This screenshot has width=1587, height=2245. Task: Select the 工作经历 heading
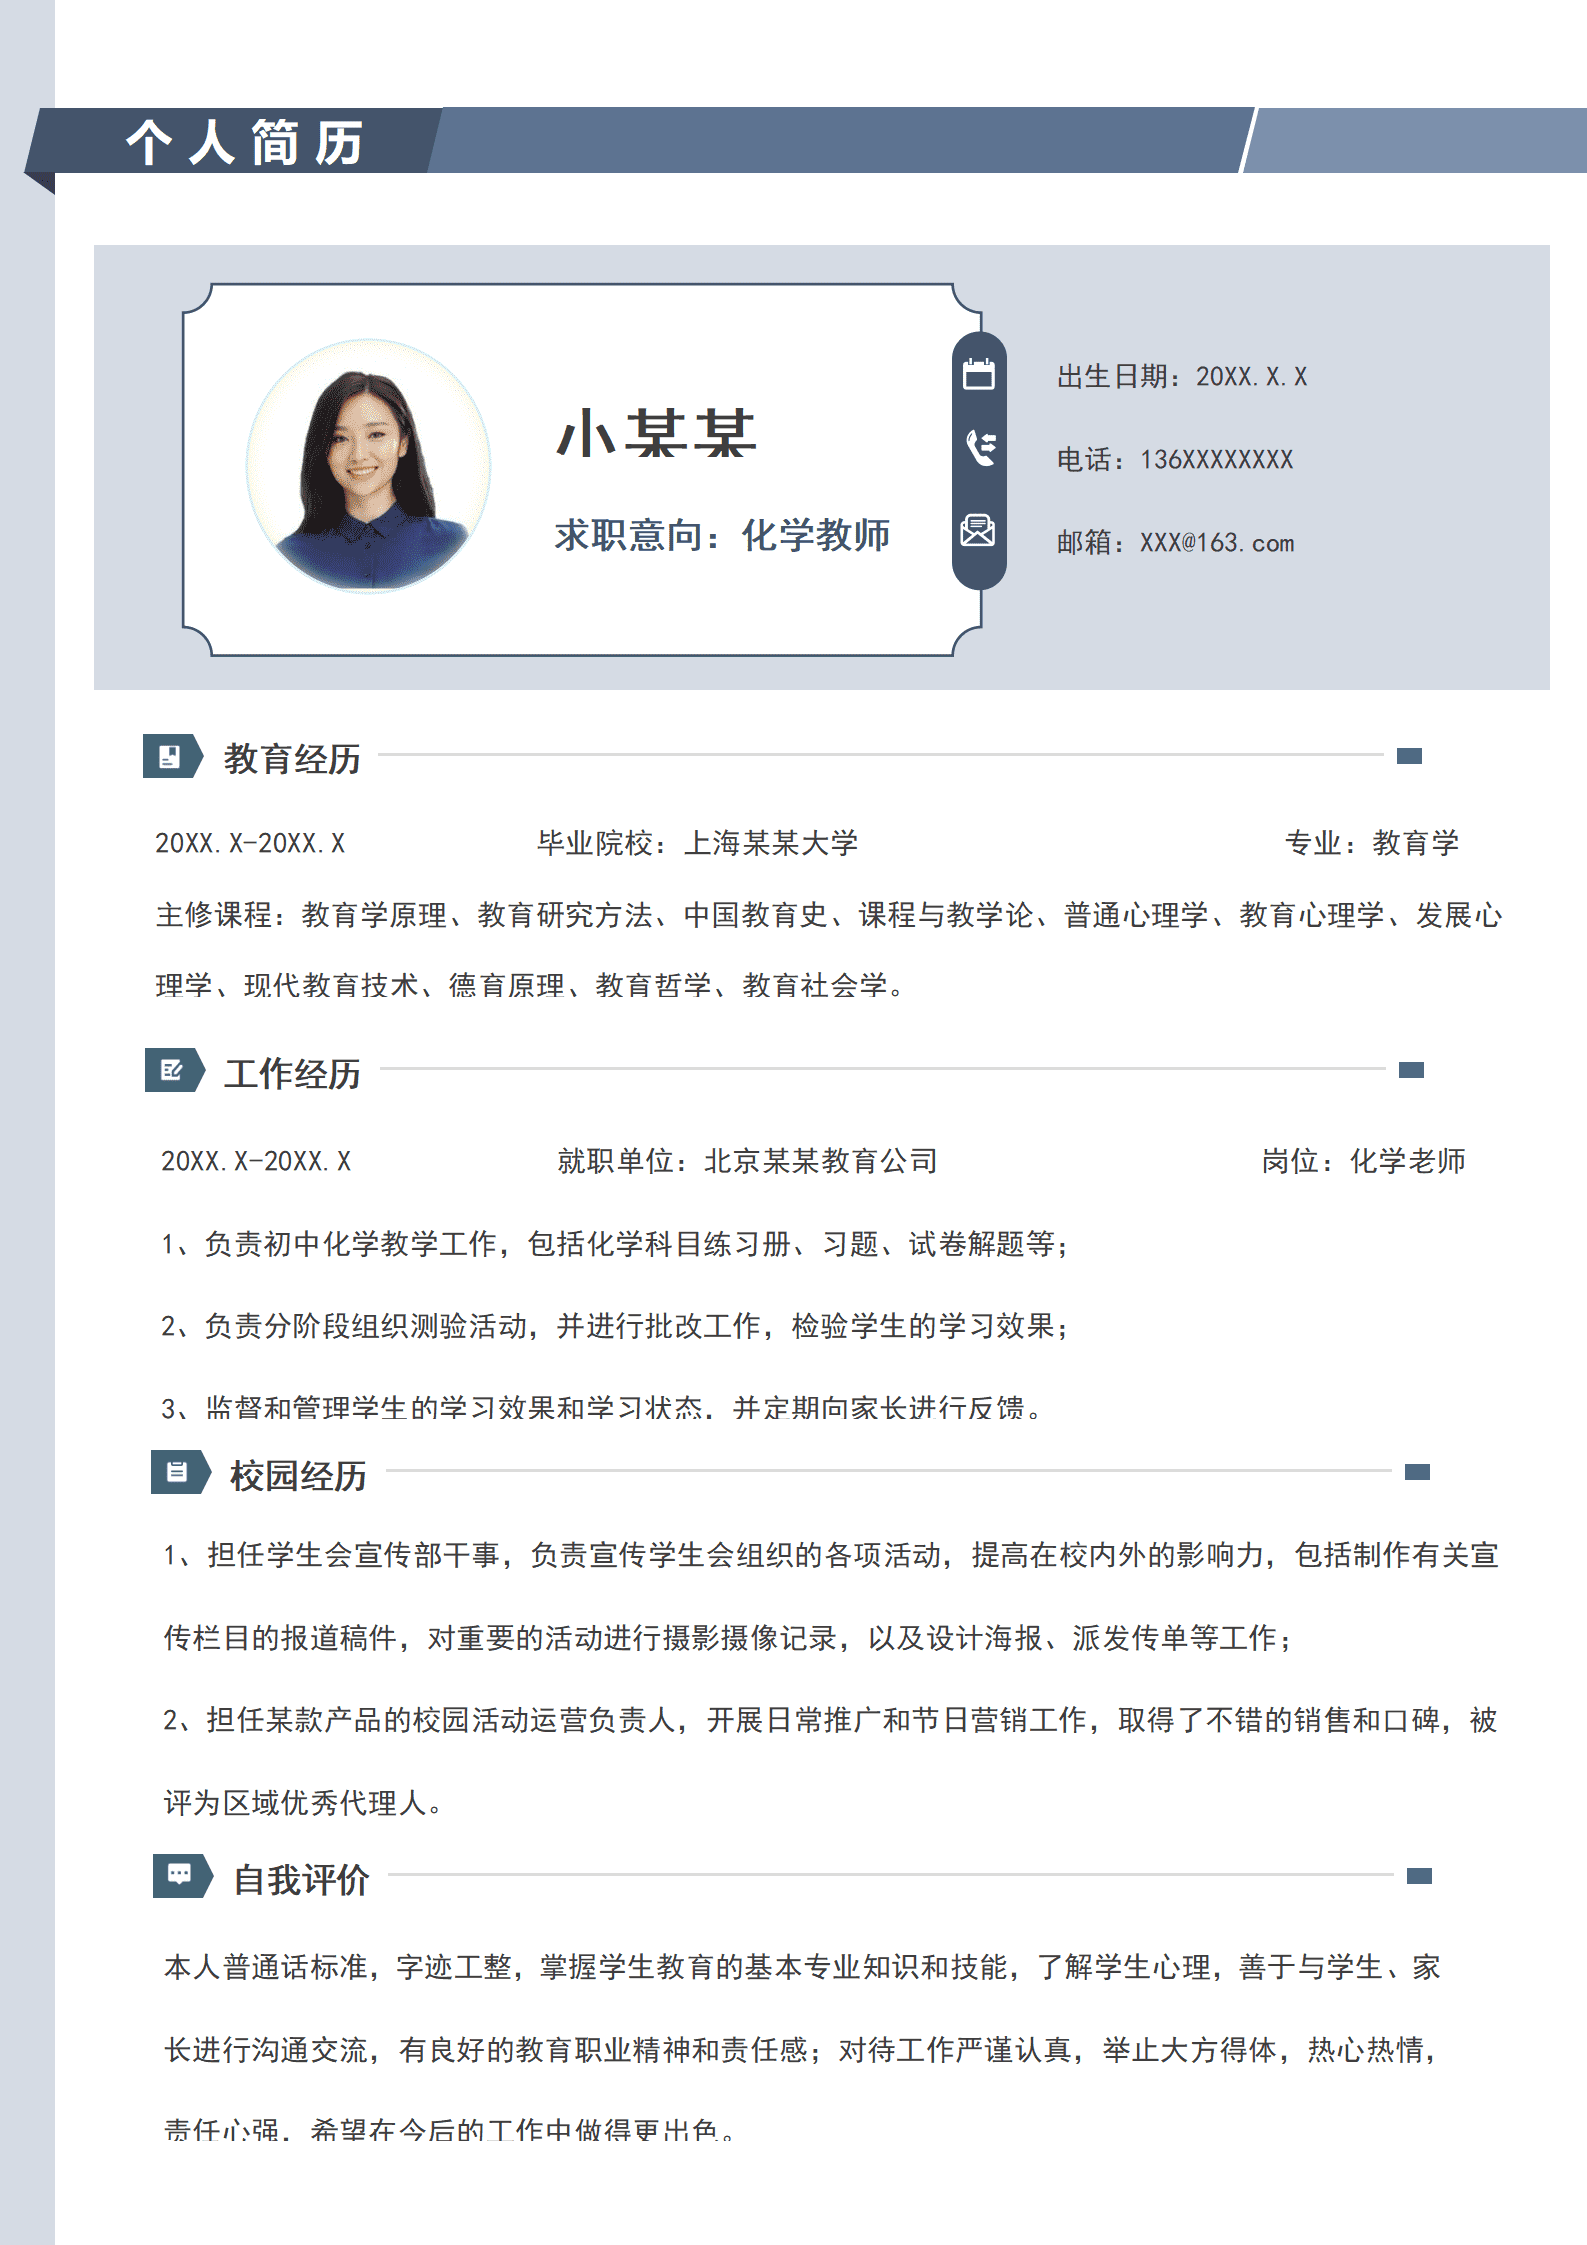tap(291, 1074)
